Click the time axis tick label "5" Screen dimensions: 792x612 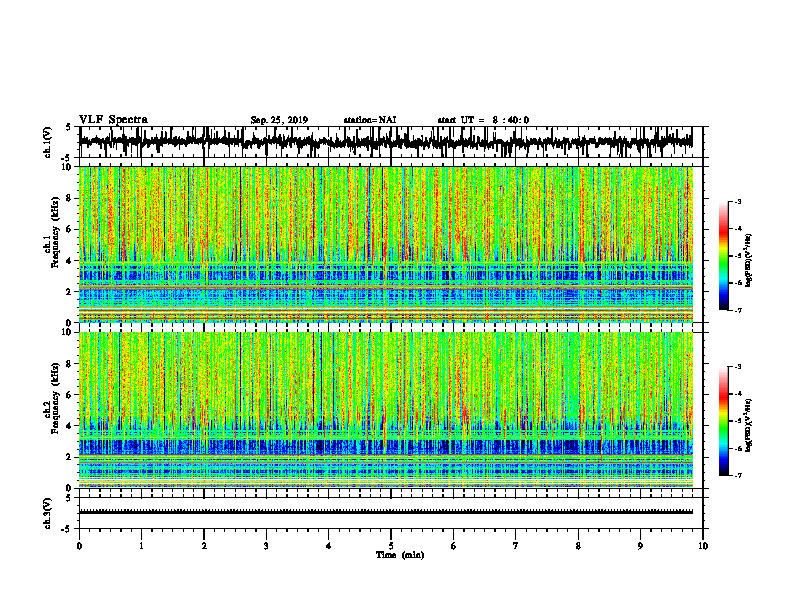[391, 546]
